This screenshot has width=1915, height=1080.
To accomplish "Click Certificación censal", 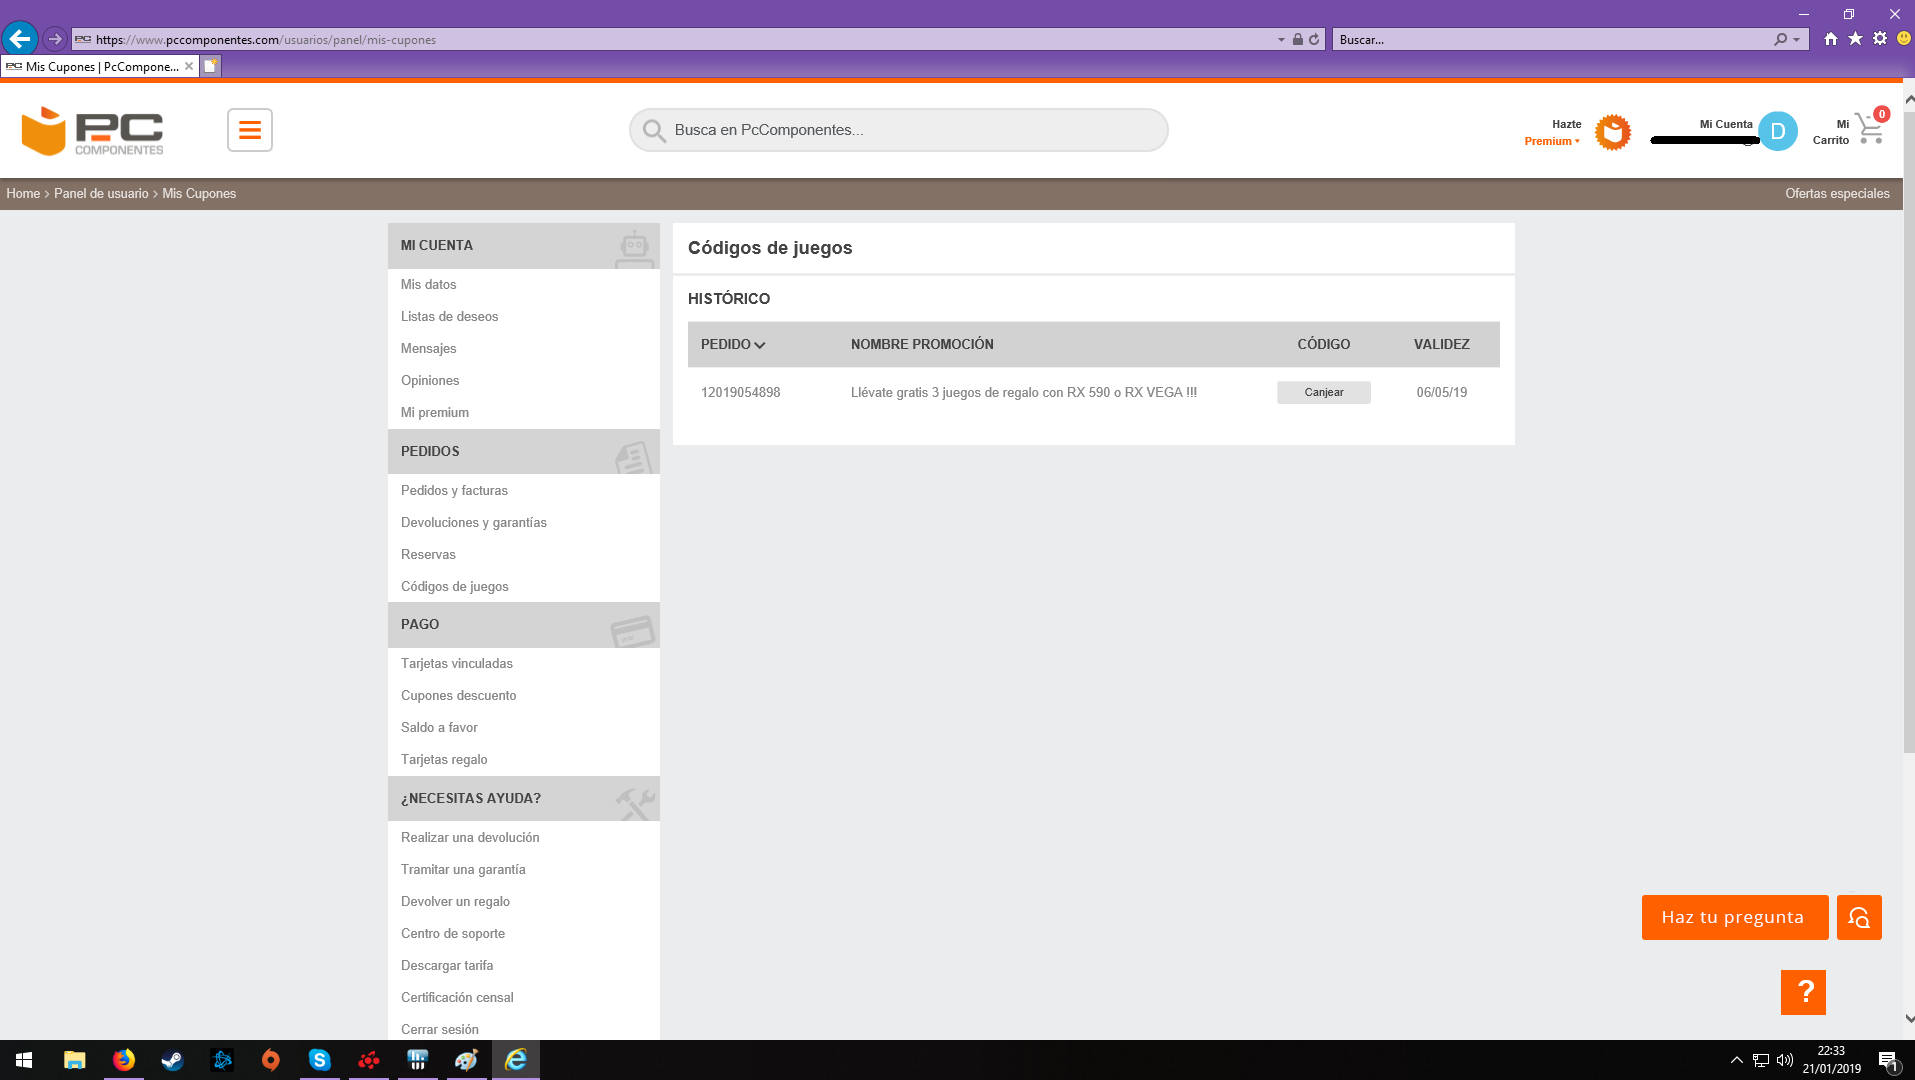I will coord(457,997).
